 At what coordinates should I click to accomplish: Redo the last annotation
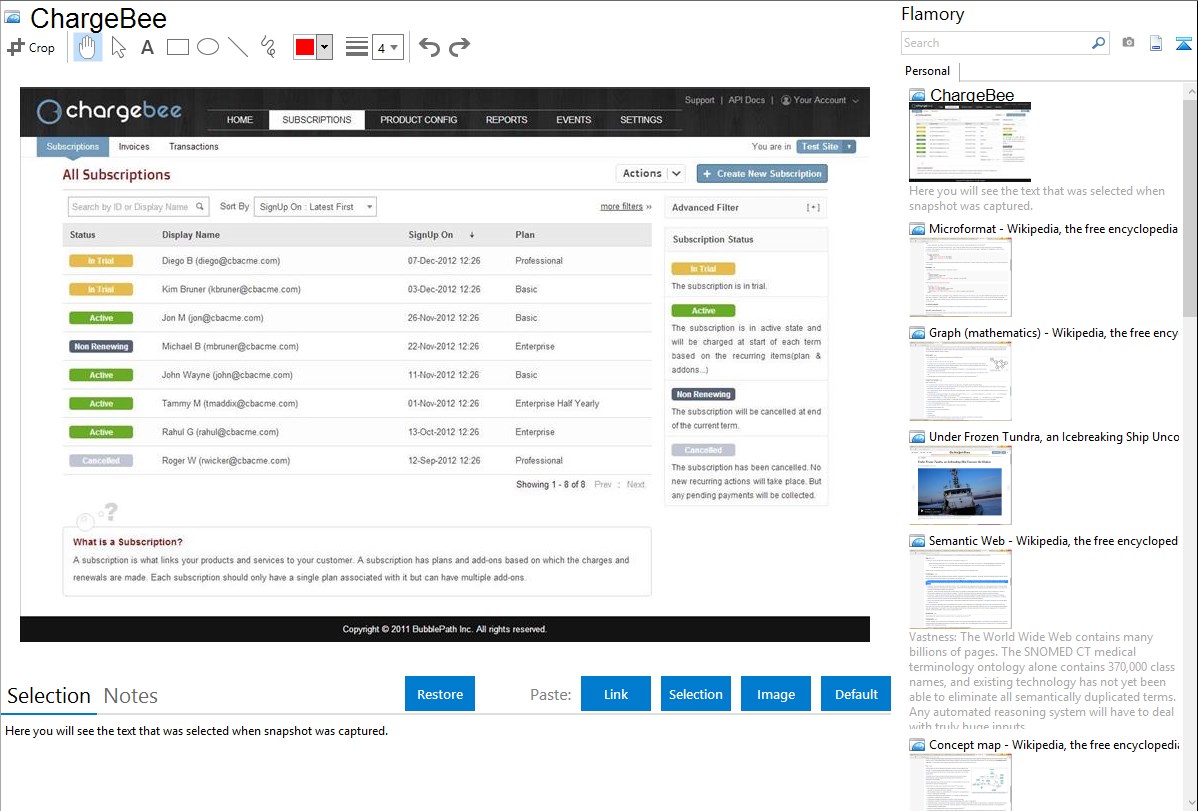coord(459,47)
